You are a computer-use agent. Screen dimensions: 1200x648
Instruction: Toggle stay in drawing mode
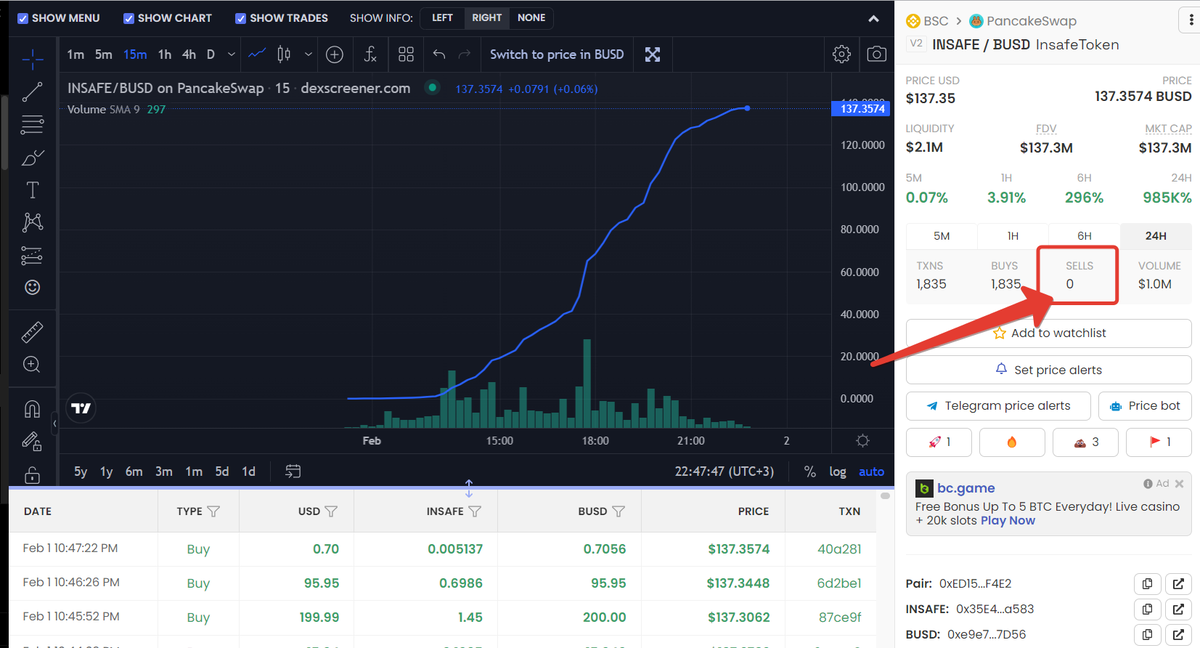point(32,441)
